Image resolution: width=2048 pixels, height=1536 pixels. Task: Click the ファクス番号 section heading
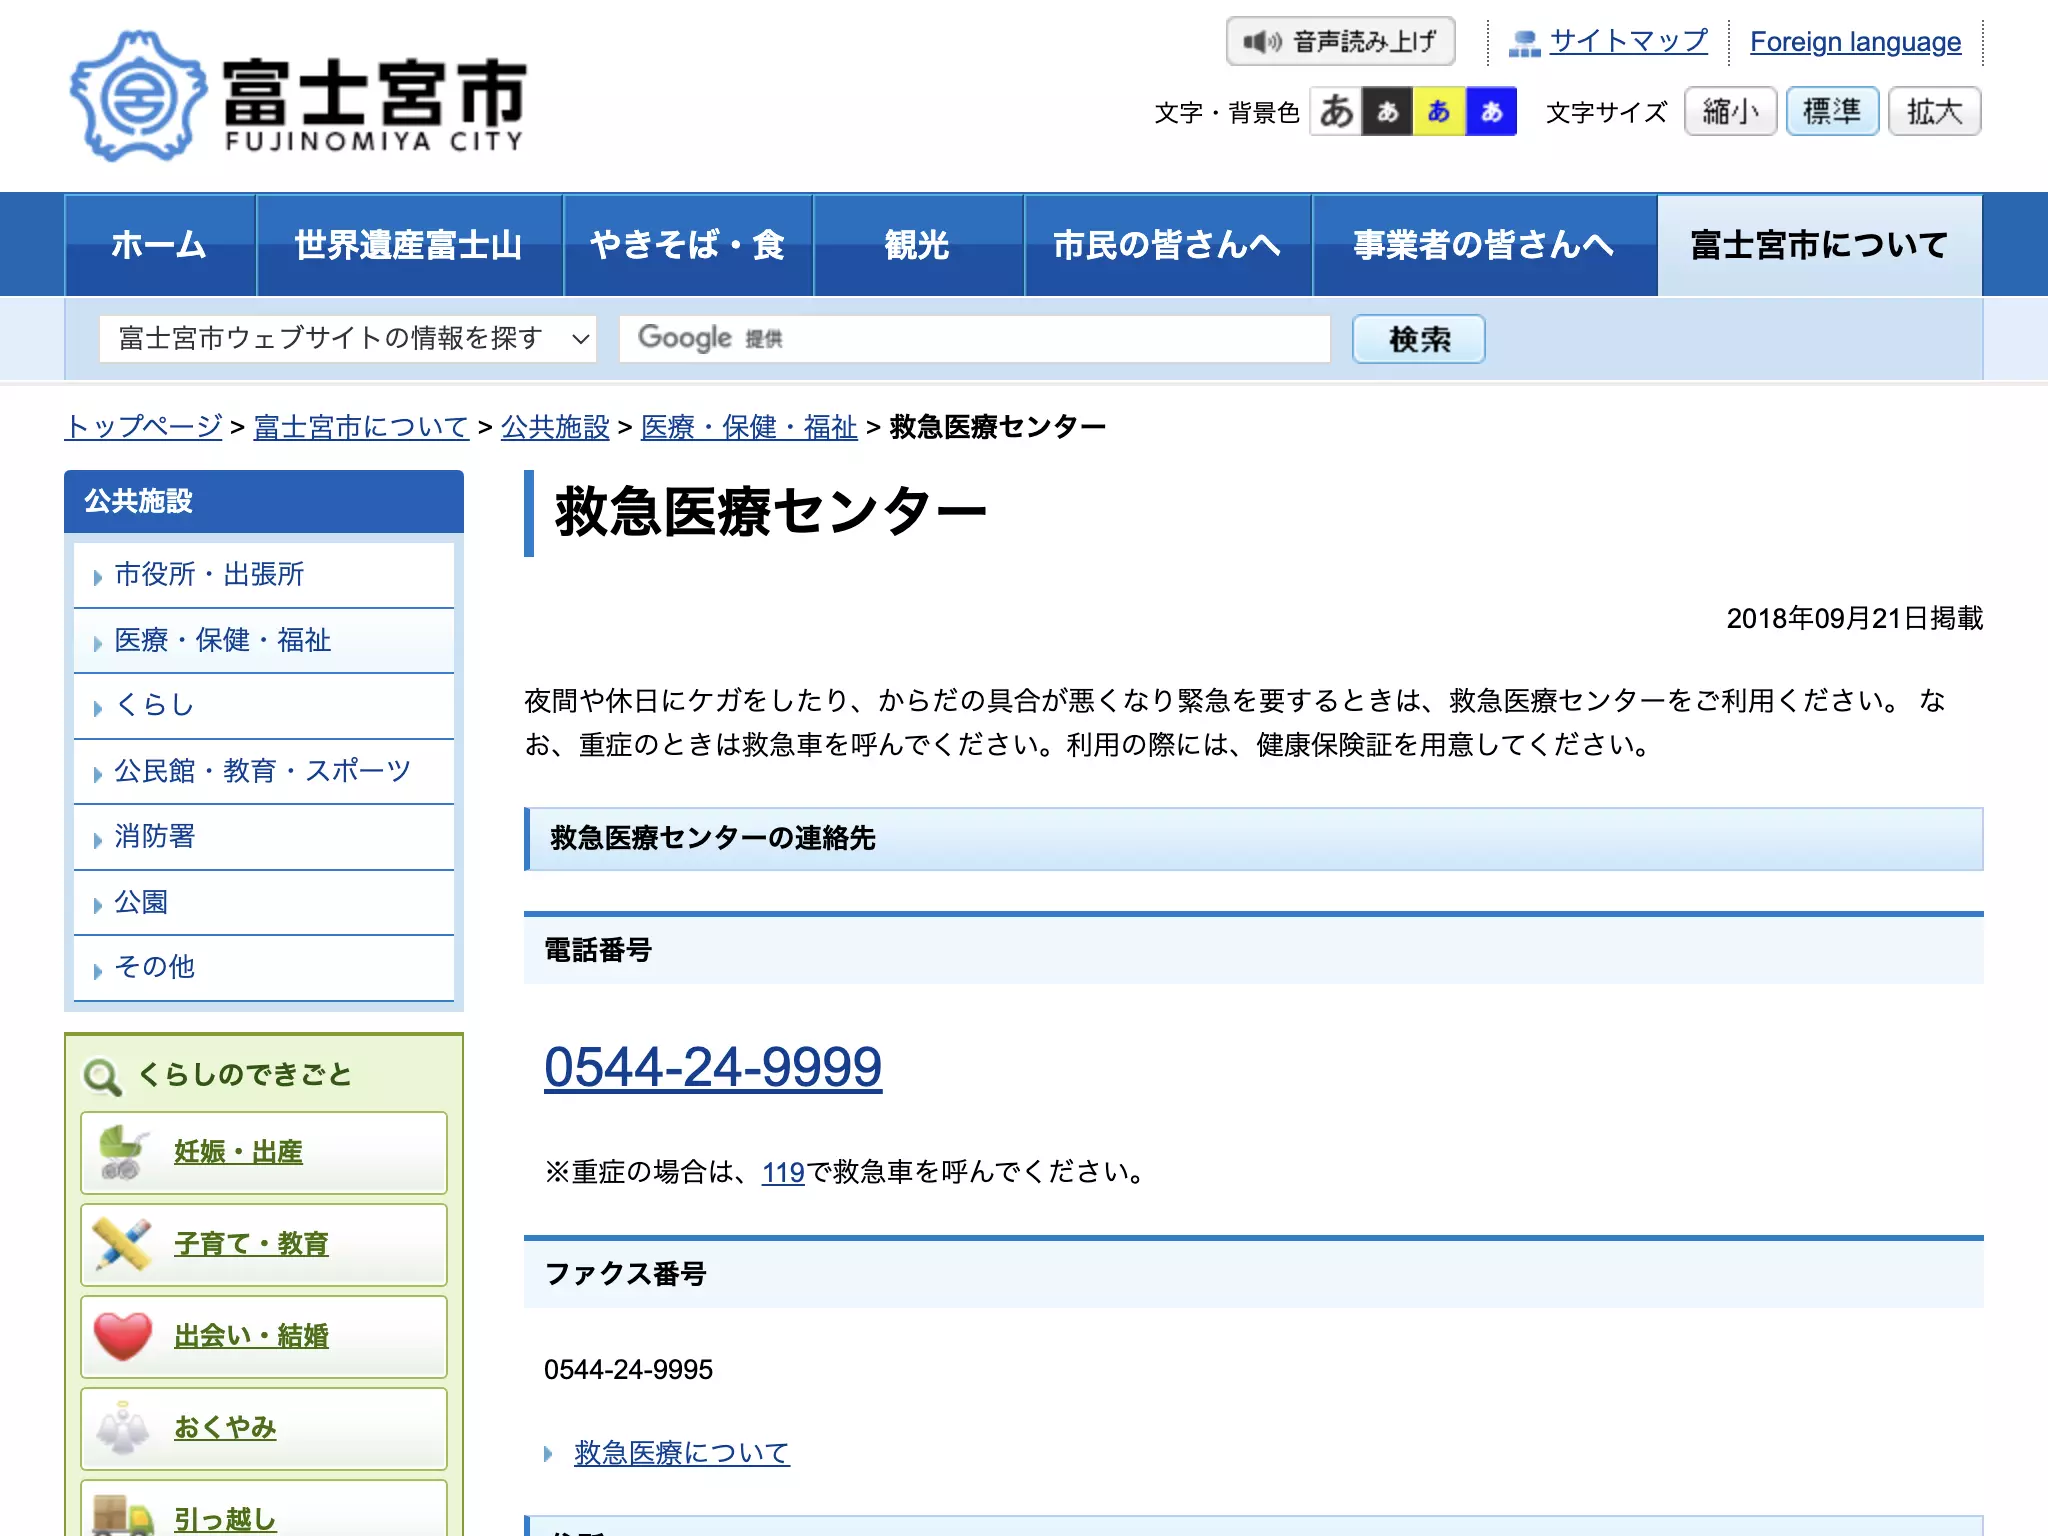tap(1254, 1274)
